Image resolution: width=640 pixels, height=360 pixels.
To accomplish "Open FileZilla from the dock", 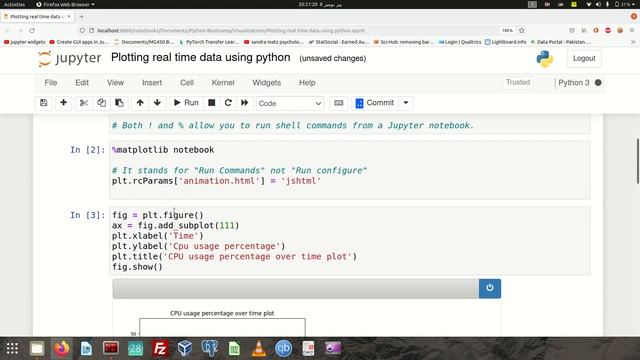I will coord(160,349).
